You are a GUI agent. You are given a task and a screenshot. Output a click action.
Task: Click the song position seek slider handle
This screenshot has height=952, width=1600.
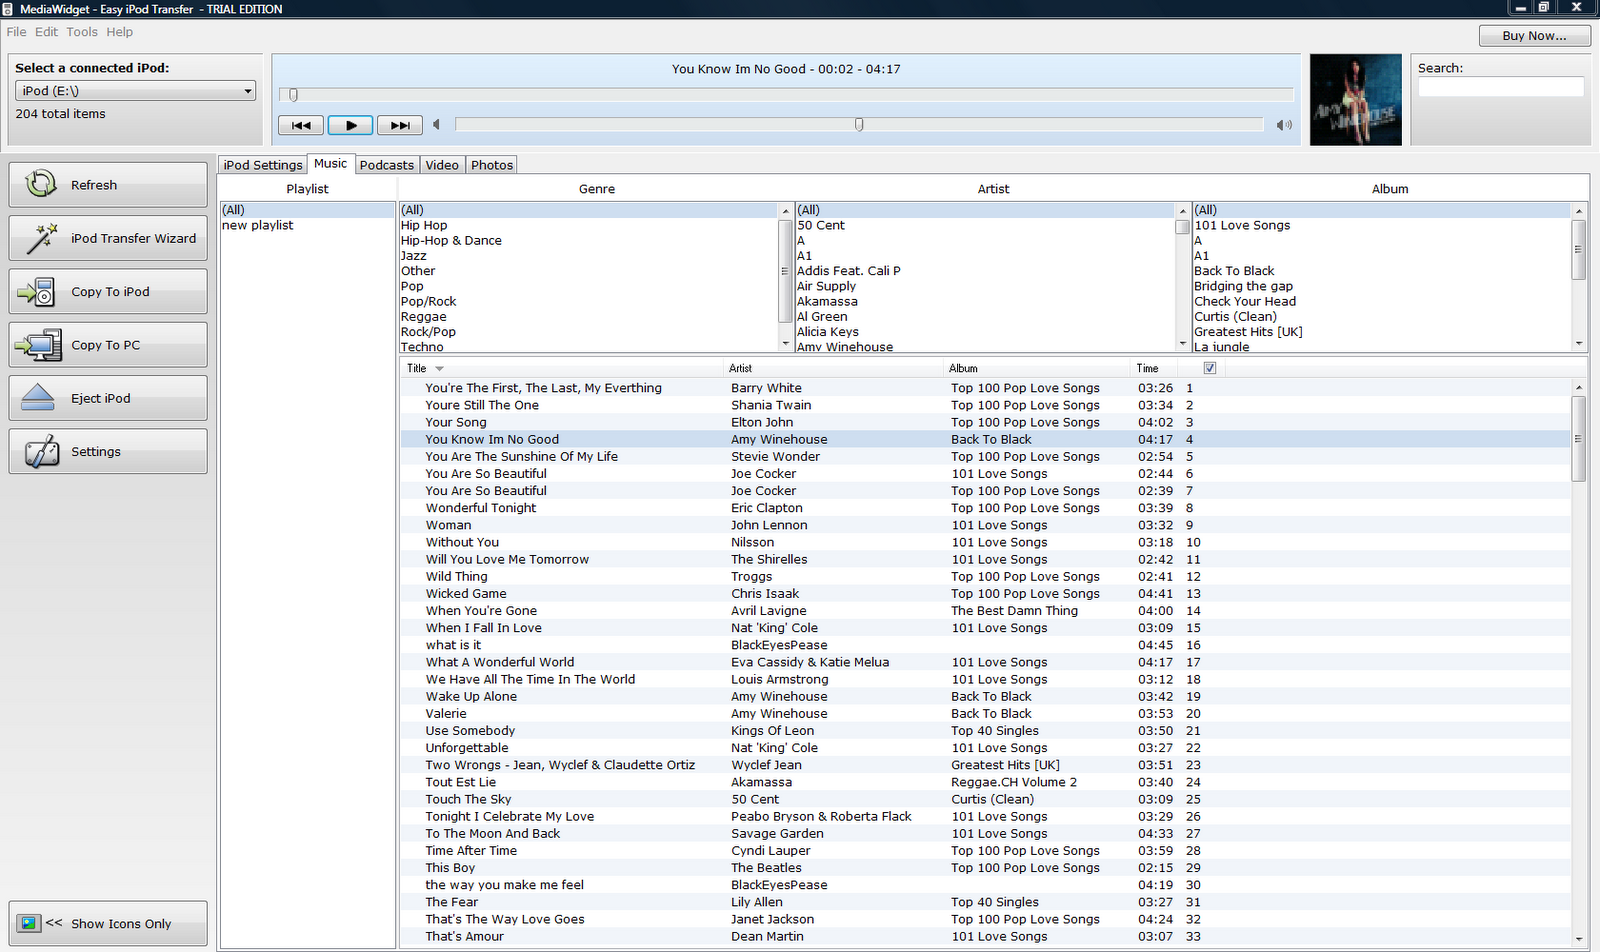tap(293, 95)
